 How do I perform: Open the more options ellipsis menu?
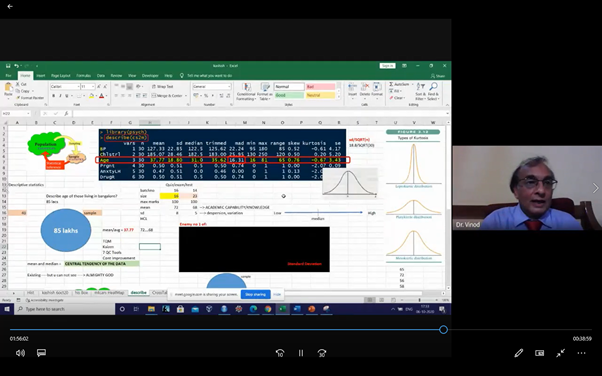pos(581,353)
